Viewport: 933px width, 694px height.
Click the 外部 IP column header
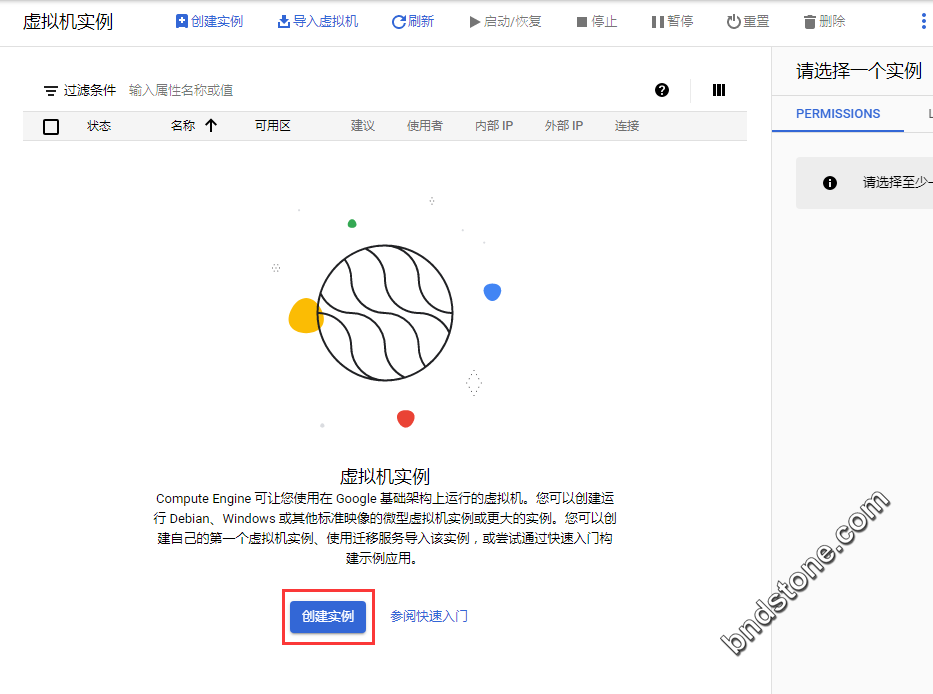tap(563, 126)
